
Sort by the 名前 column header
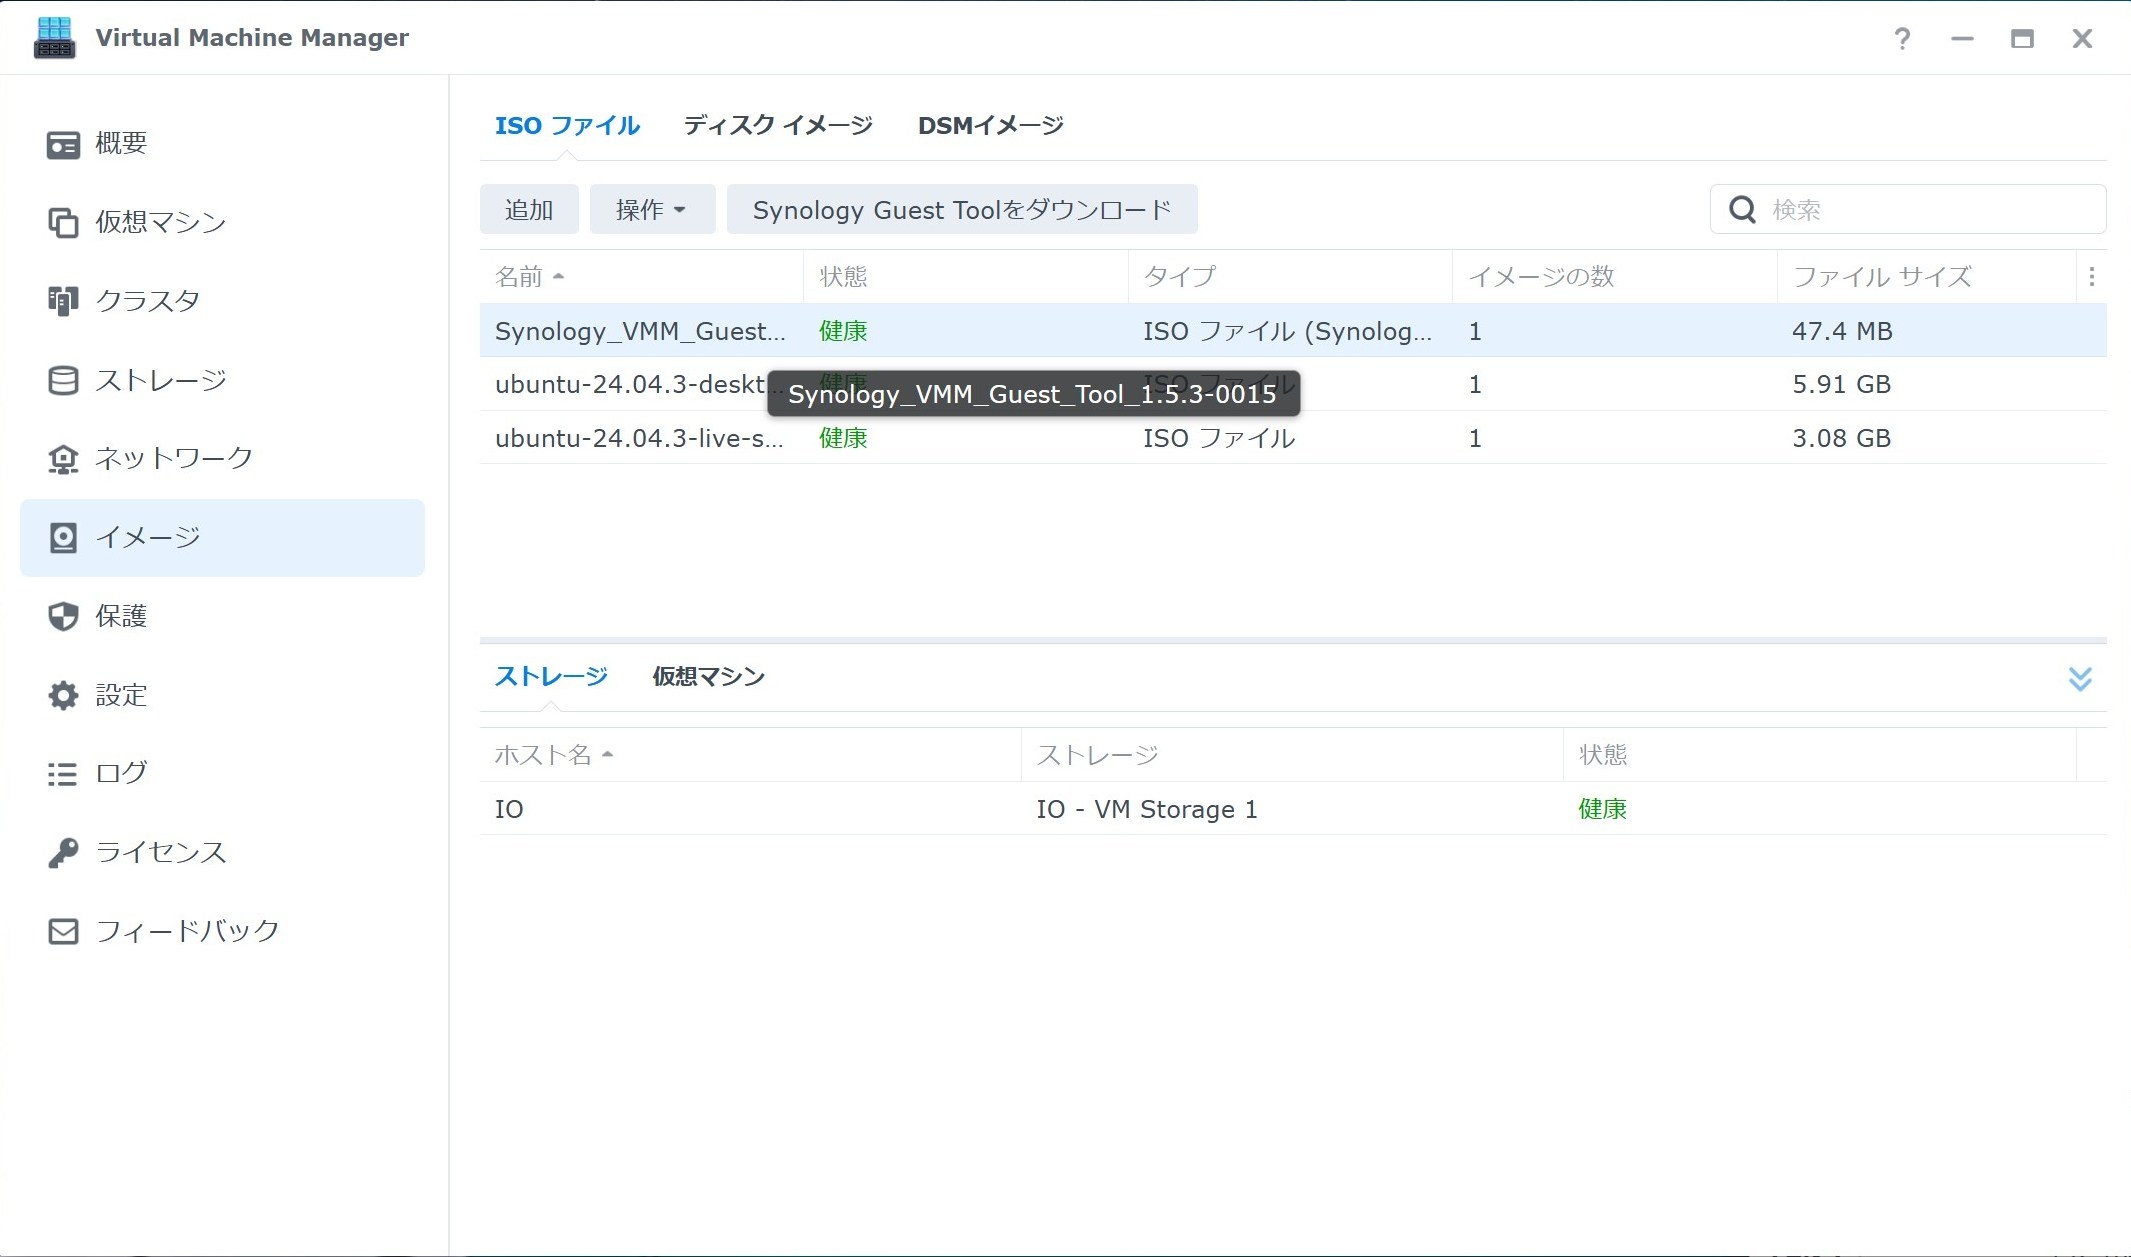(x=520, y=277)
